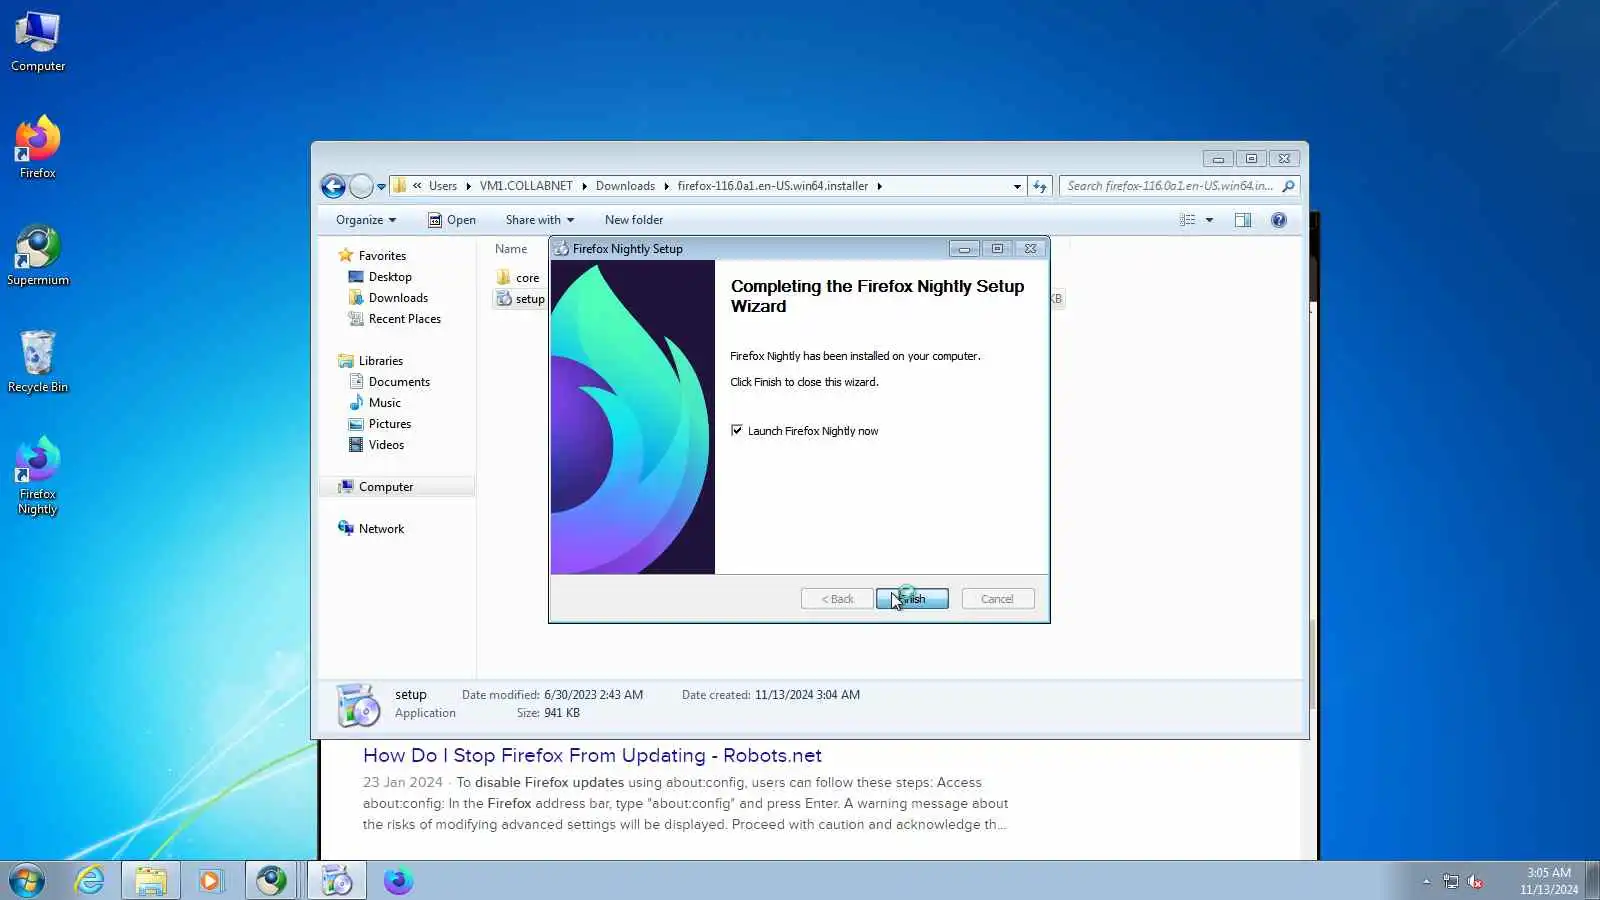Click the search magnifier icon in Explorer
Screen dimensions: 1600x900
1288,186
